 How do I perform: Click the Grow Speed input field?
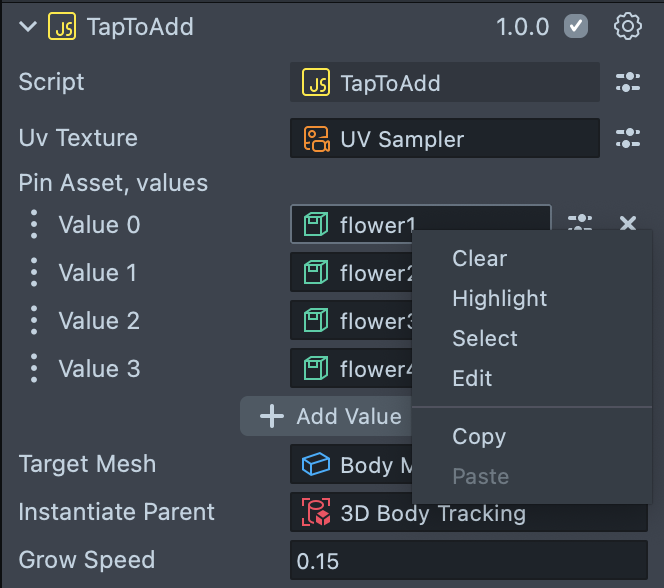click(468, 560)
